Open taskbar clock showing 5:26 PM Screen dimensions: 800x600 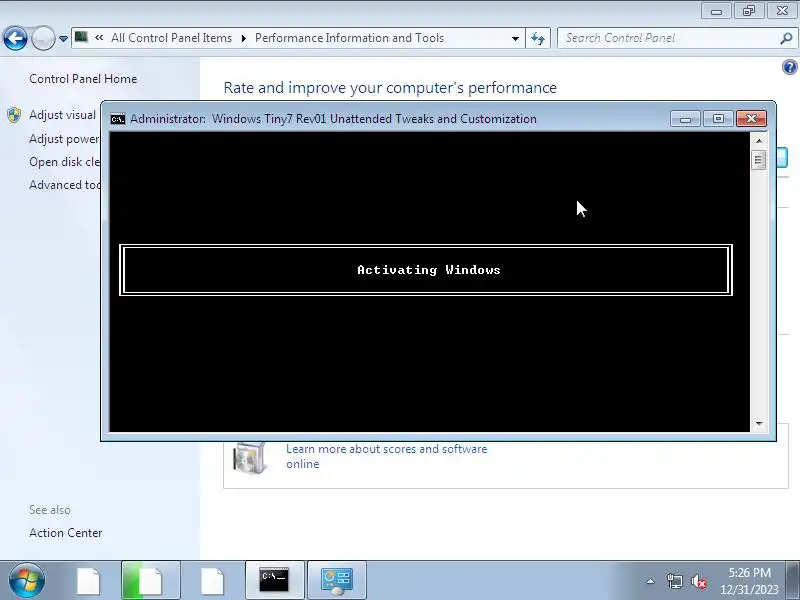tap(749, 581)
